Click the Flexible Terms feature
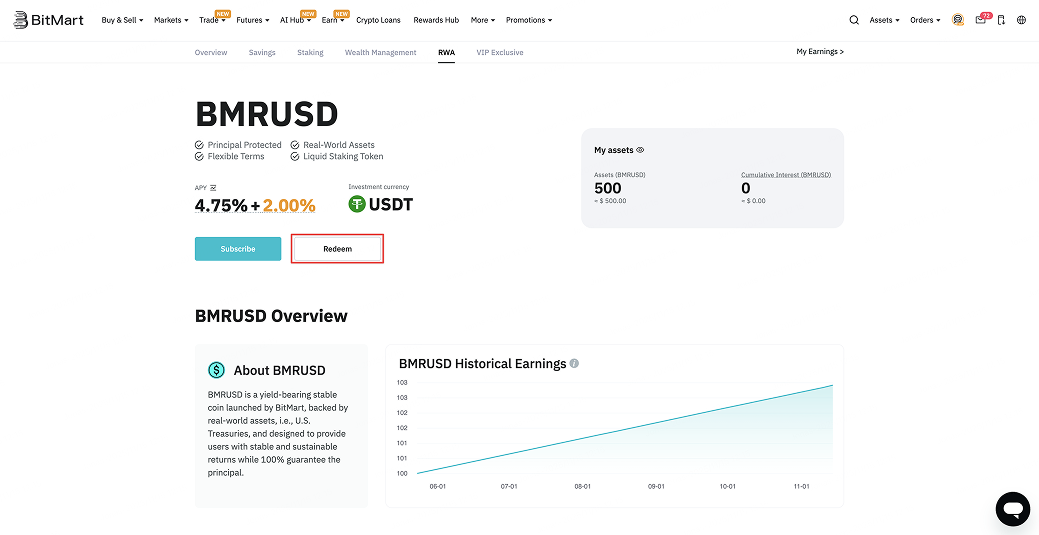This screenshot has height=535, width=1039. (230, 156)
